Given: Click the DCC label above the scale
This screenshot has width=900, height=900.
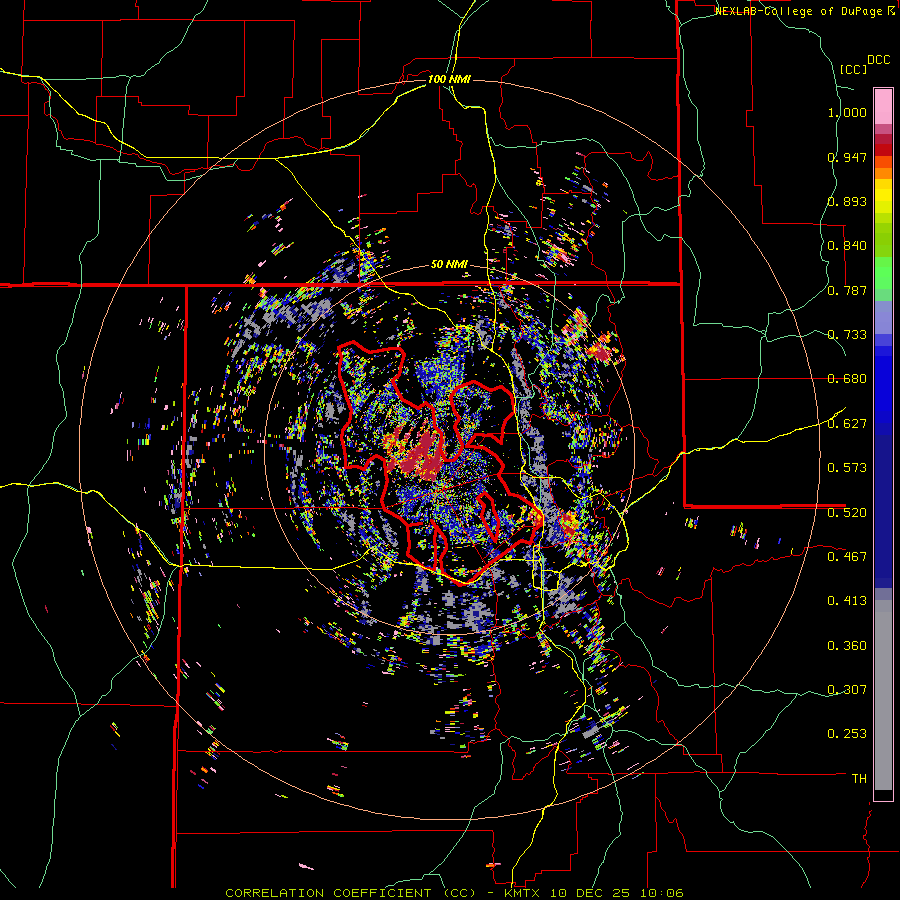Looking at the screenshot, I should (878, 60).
